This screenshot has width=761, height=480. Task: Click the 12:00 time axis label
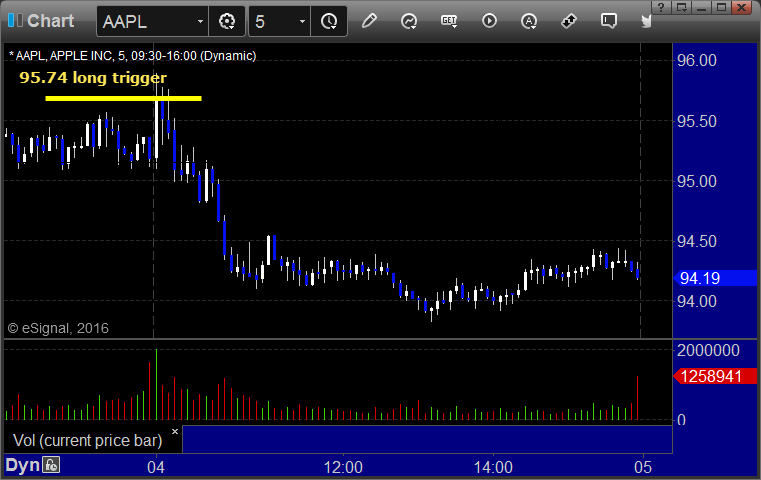pyautogui.click(x=343, y=467)
